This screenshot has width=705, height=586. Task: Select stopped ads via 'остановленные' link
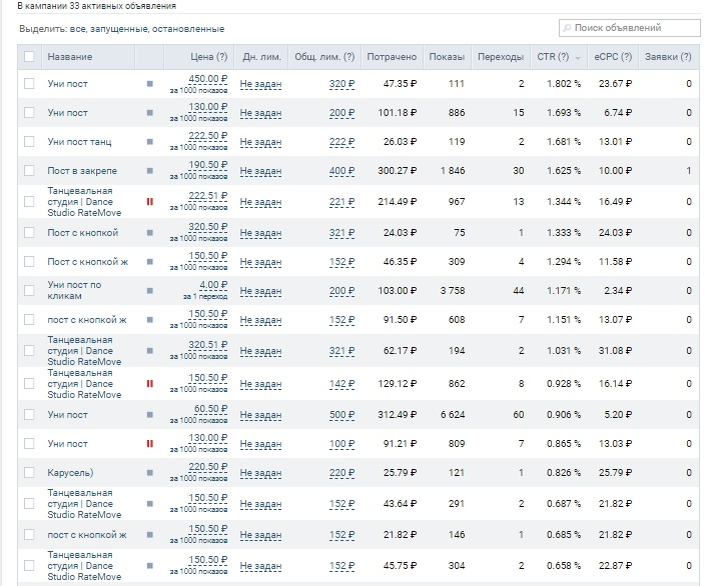pos(188,29)
